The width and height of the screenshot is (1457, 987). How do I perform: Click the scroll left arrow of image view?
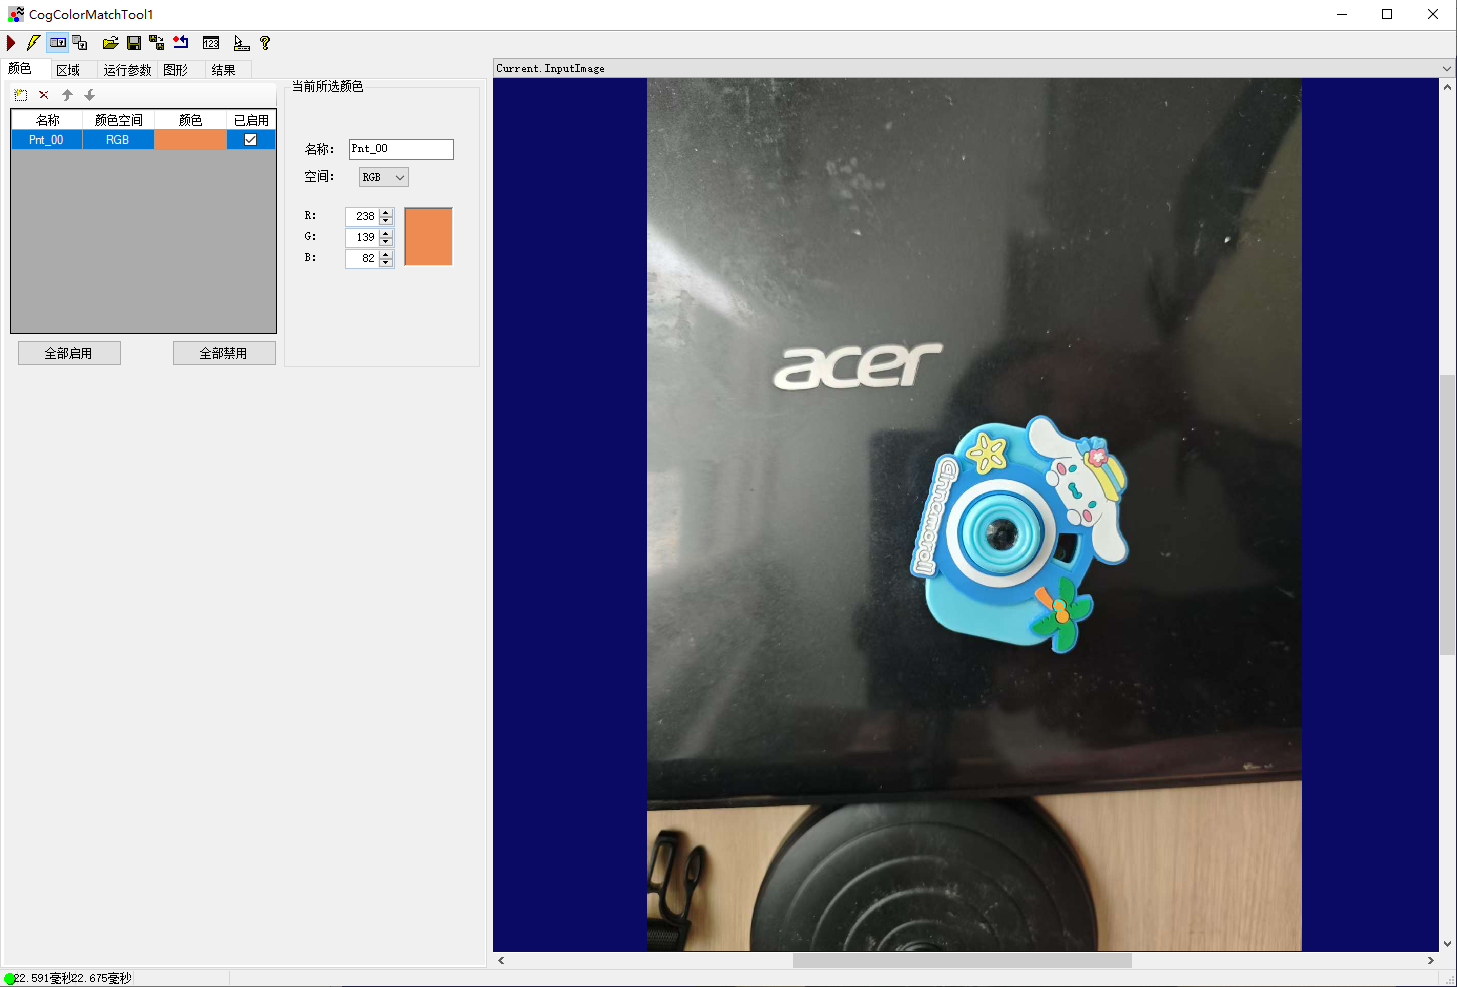501,960
